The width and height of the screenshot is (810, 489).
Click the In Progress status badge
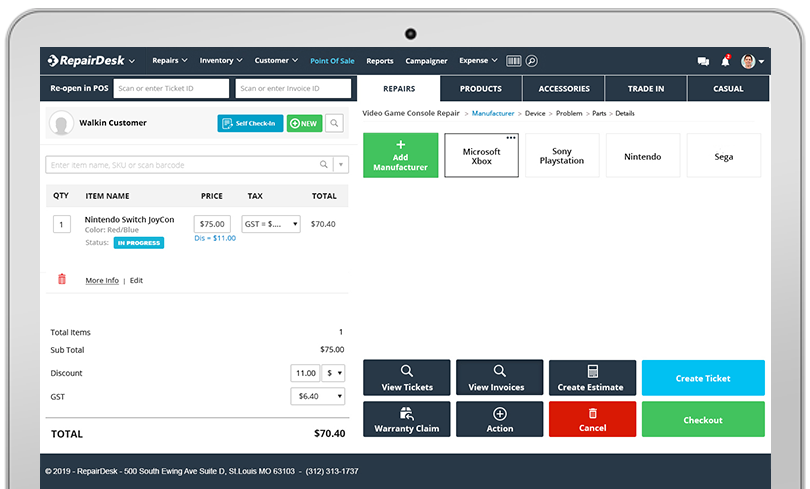click(139, 243)
